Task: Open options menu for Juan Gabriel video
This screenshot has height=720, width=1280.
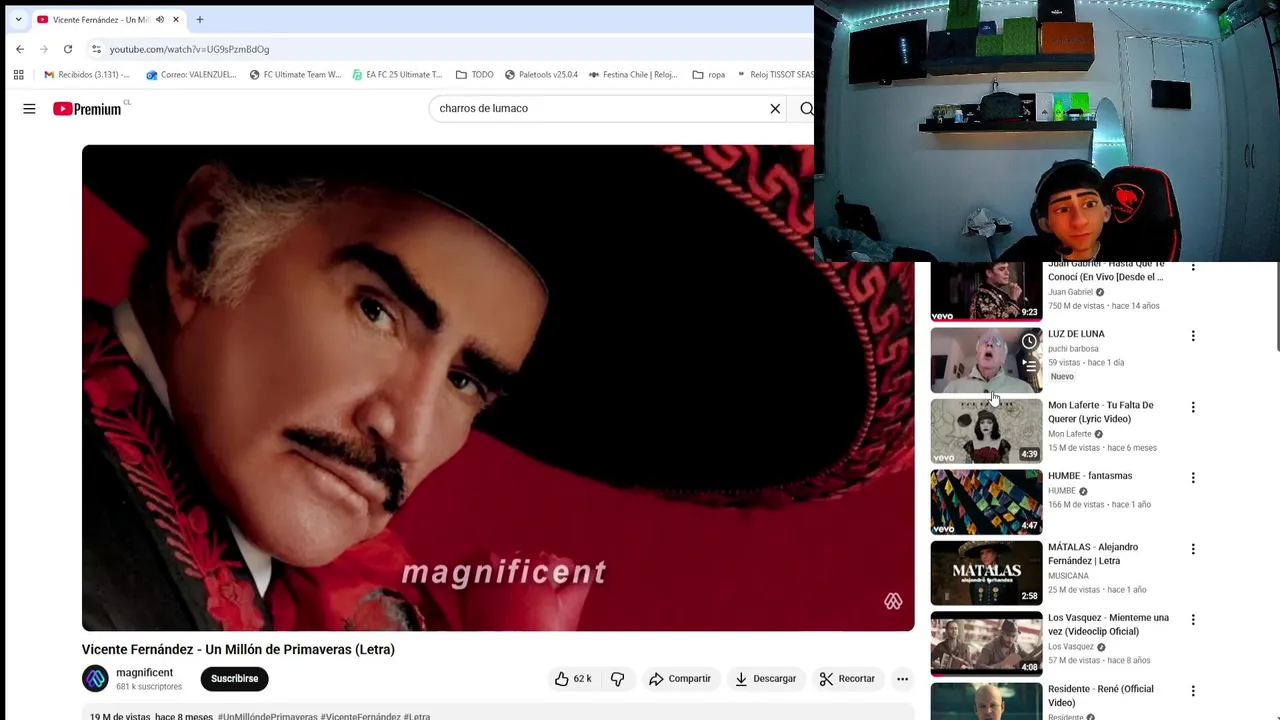Action: 1193,268
